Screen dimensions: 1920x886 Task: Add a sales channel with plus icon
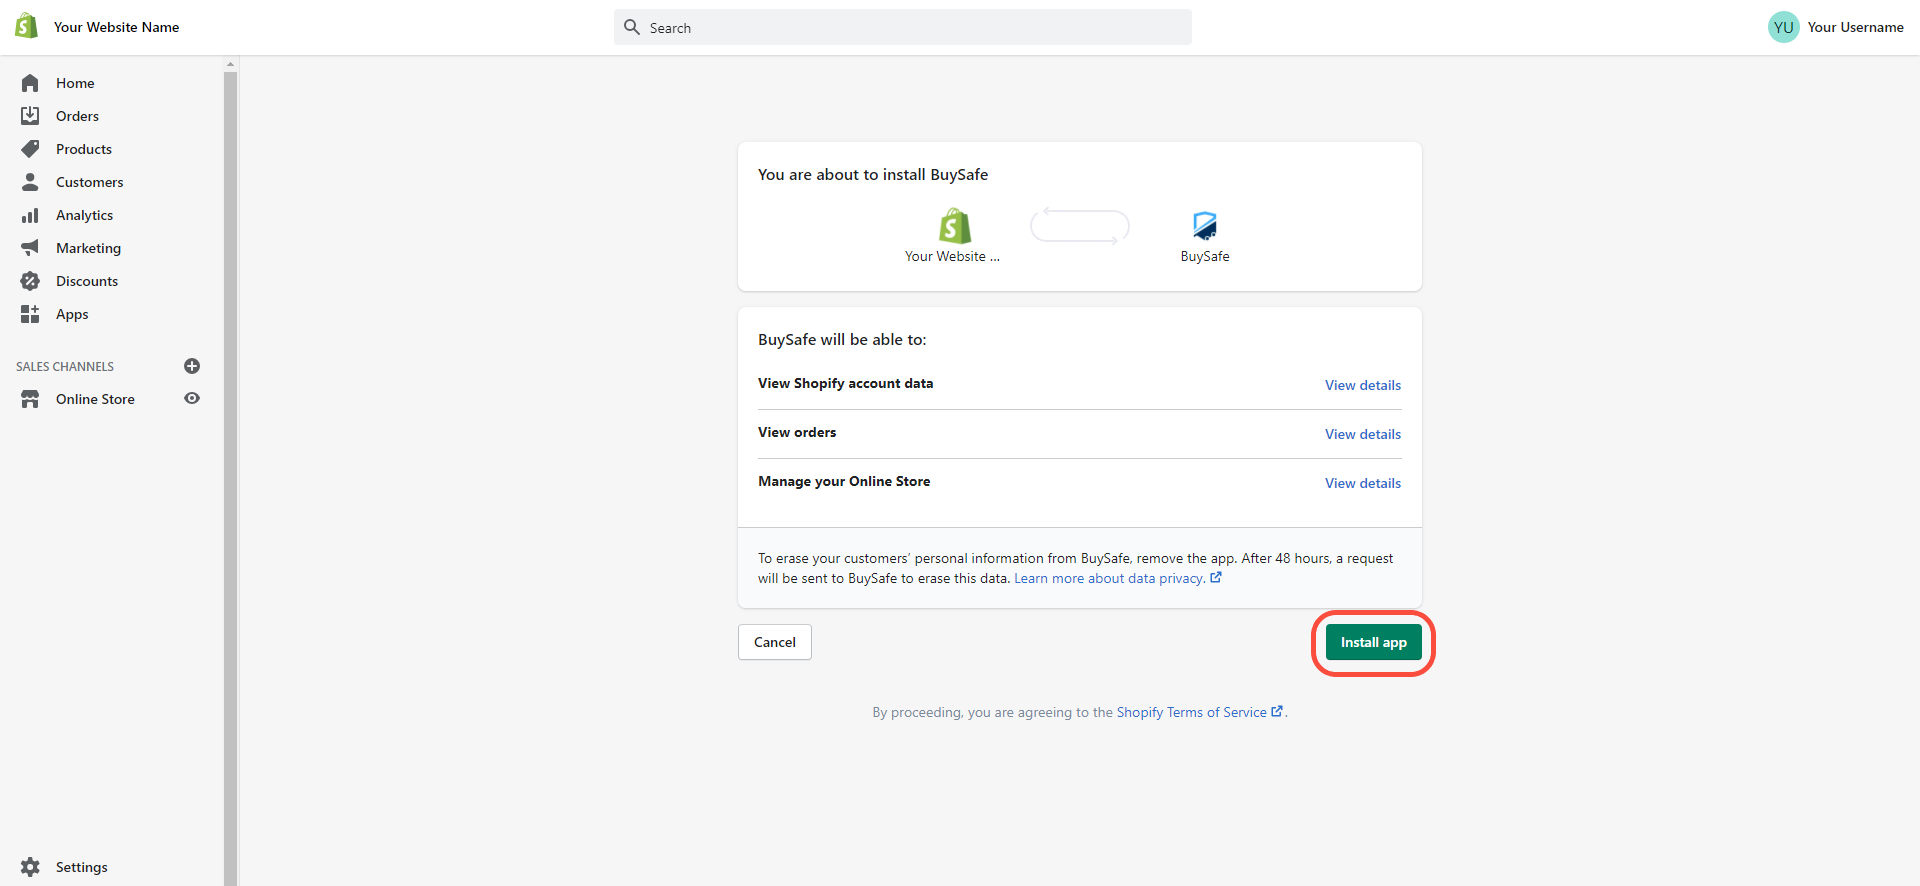pyautogui.click(x=192, y=366)
